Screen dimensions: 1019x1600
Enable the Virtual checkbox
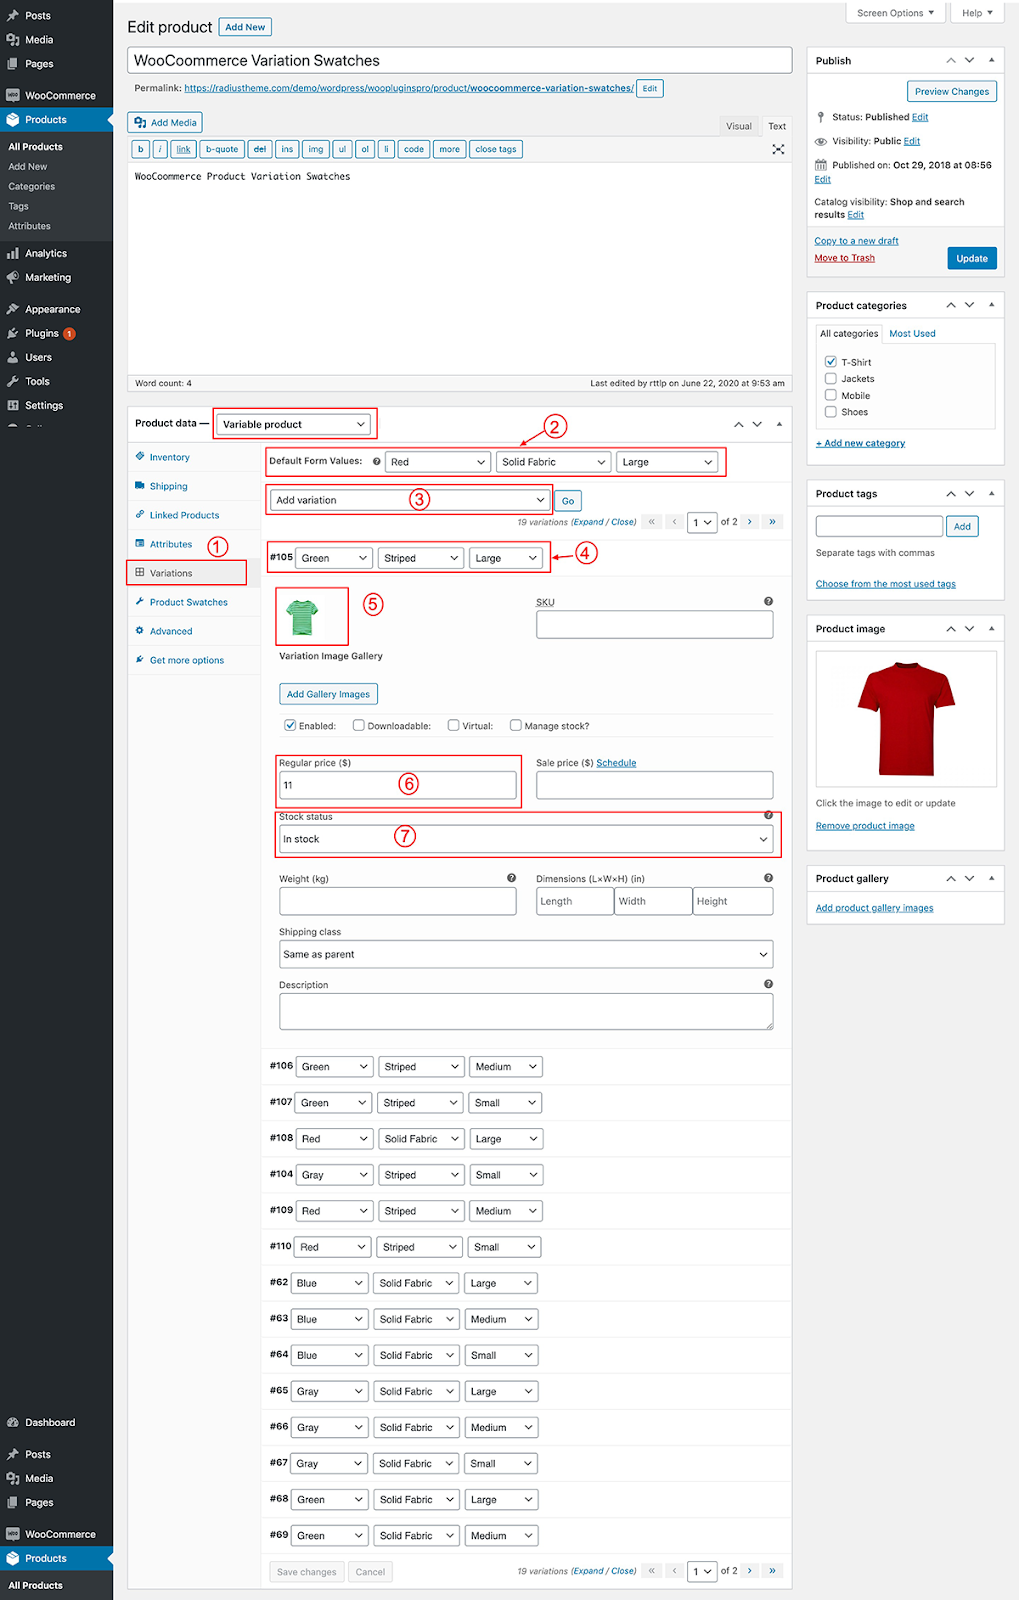point(453,726)
